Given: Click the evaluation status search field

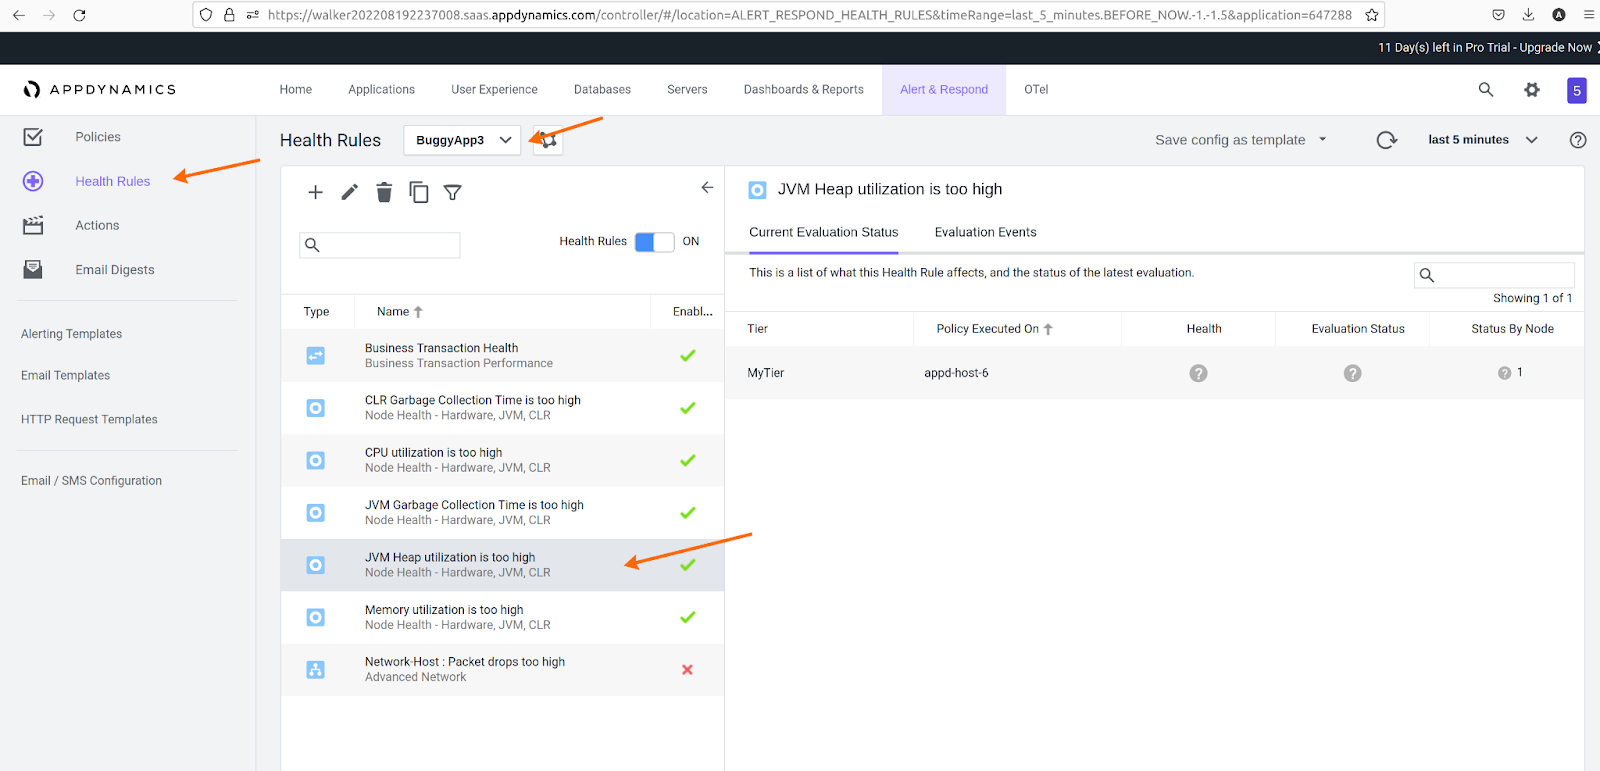Looking at the screenshot, I should pos(1494,275).
